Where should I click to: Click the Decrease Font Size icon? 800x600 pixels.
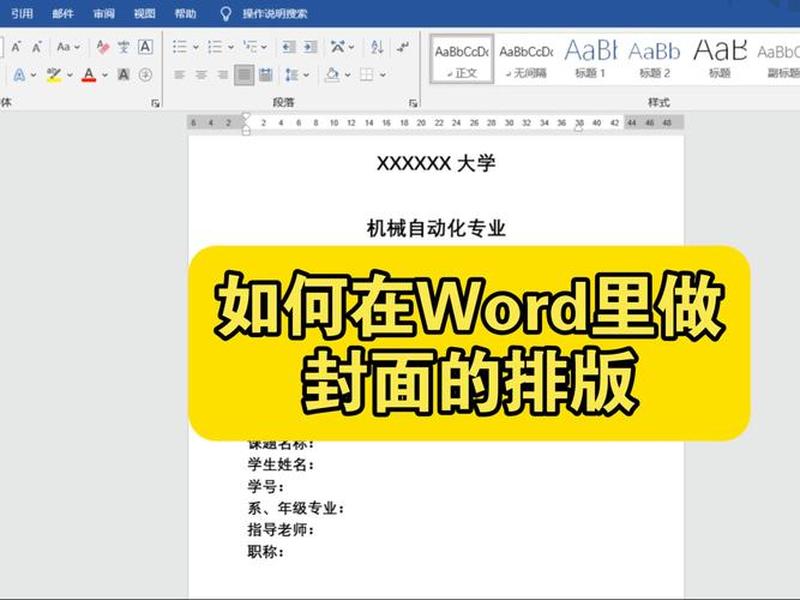(x=37, y=47)
